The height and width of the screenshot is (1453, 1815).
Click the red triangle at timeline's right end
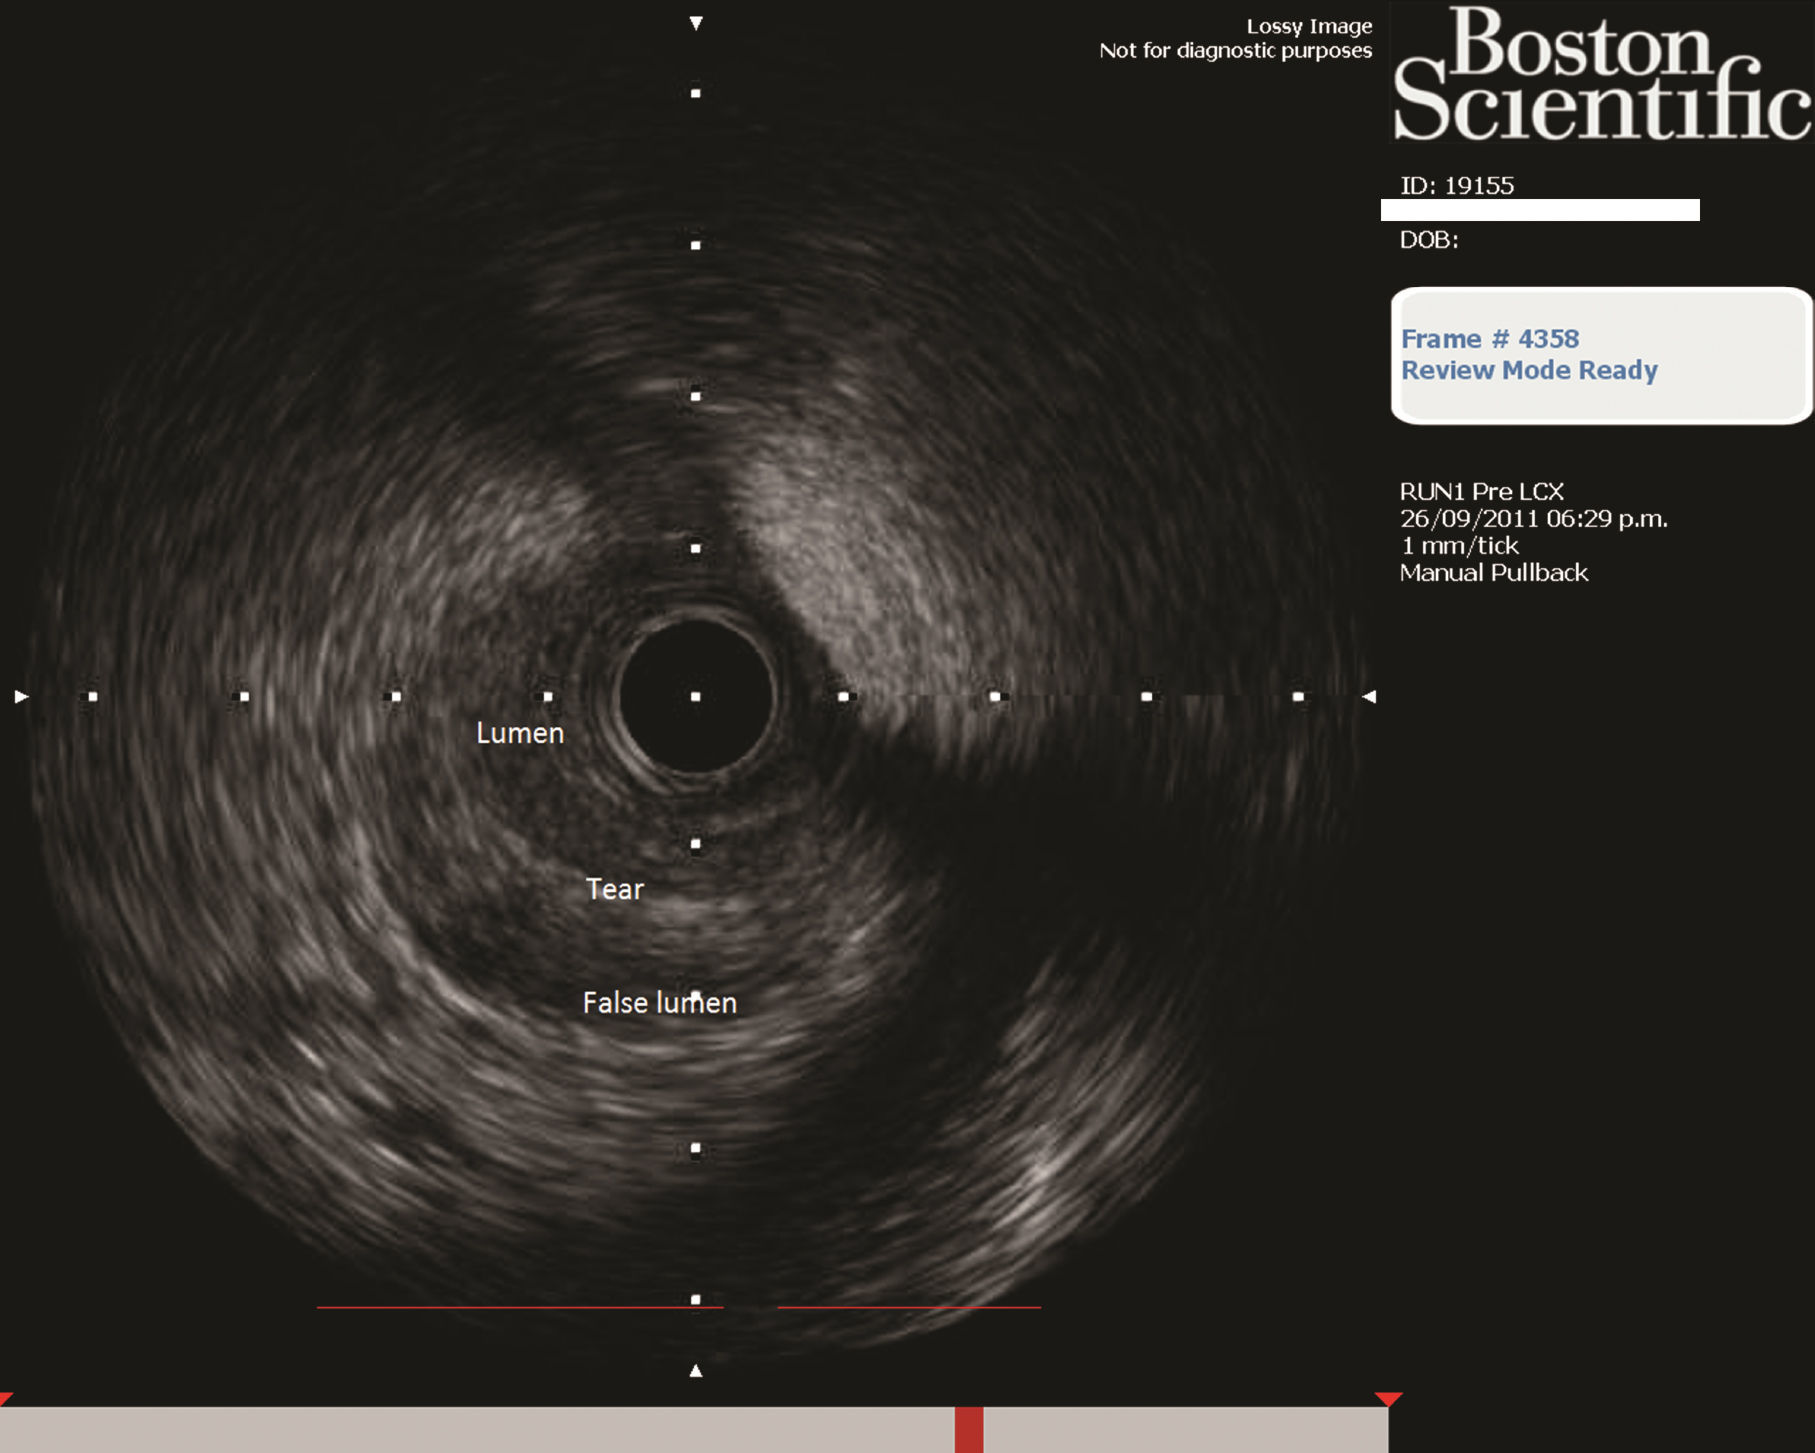pyautogui.click(x=1388, y=1399)
